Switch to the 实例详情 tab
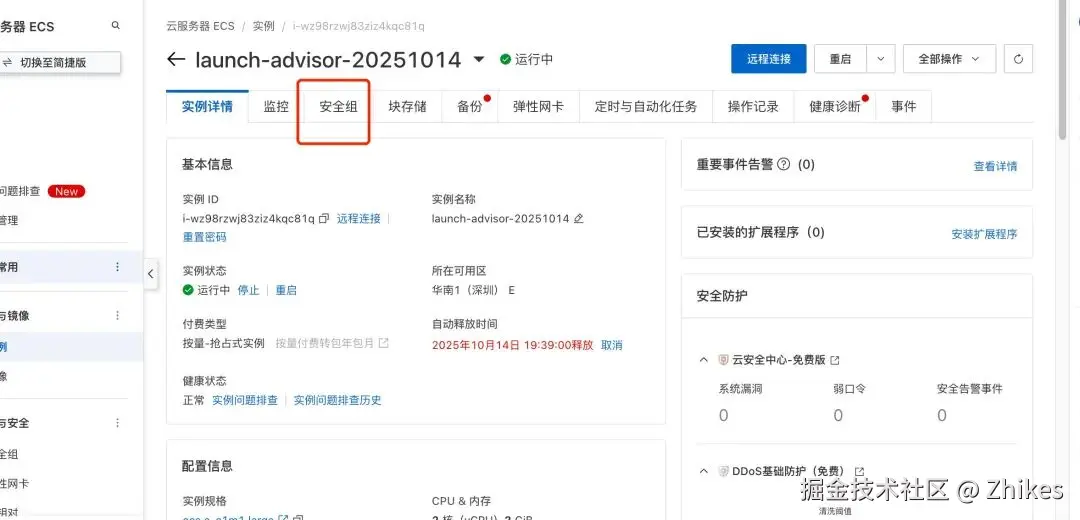This screenshot has height=520, width=1080. click(x=207, y=107)
